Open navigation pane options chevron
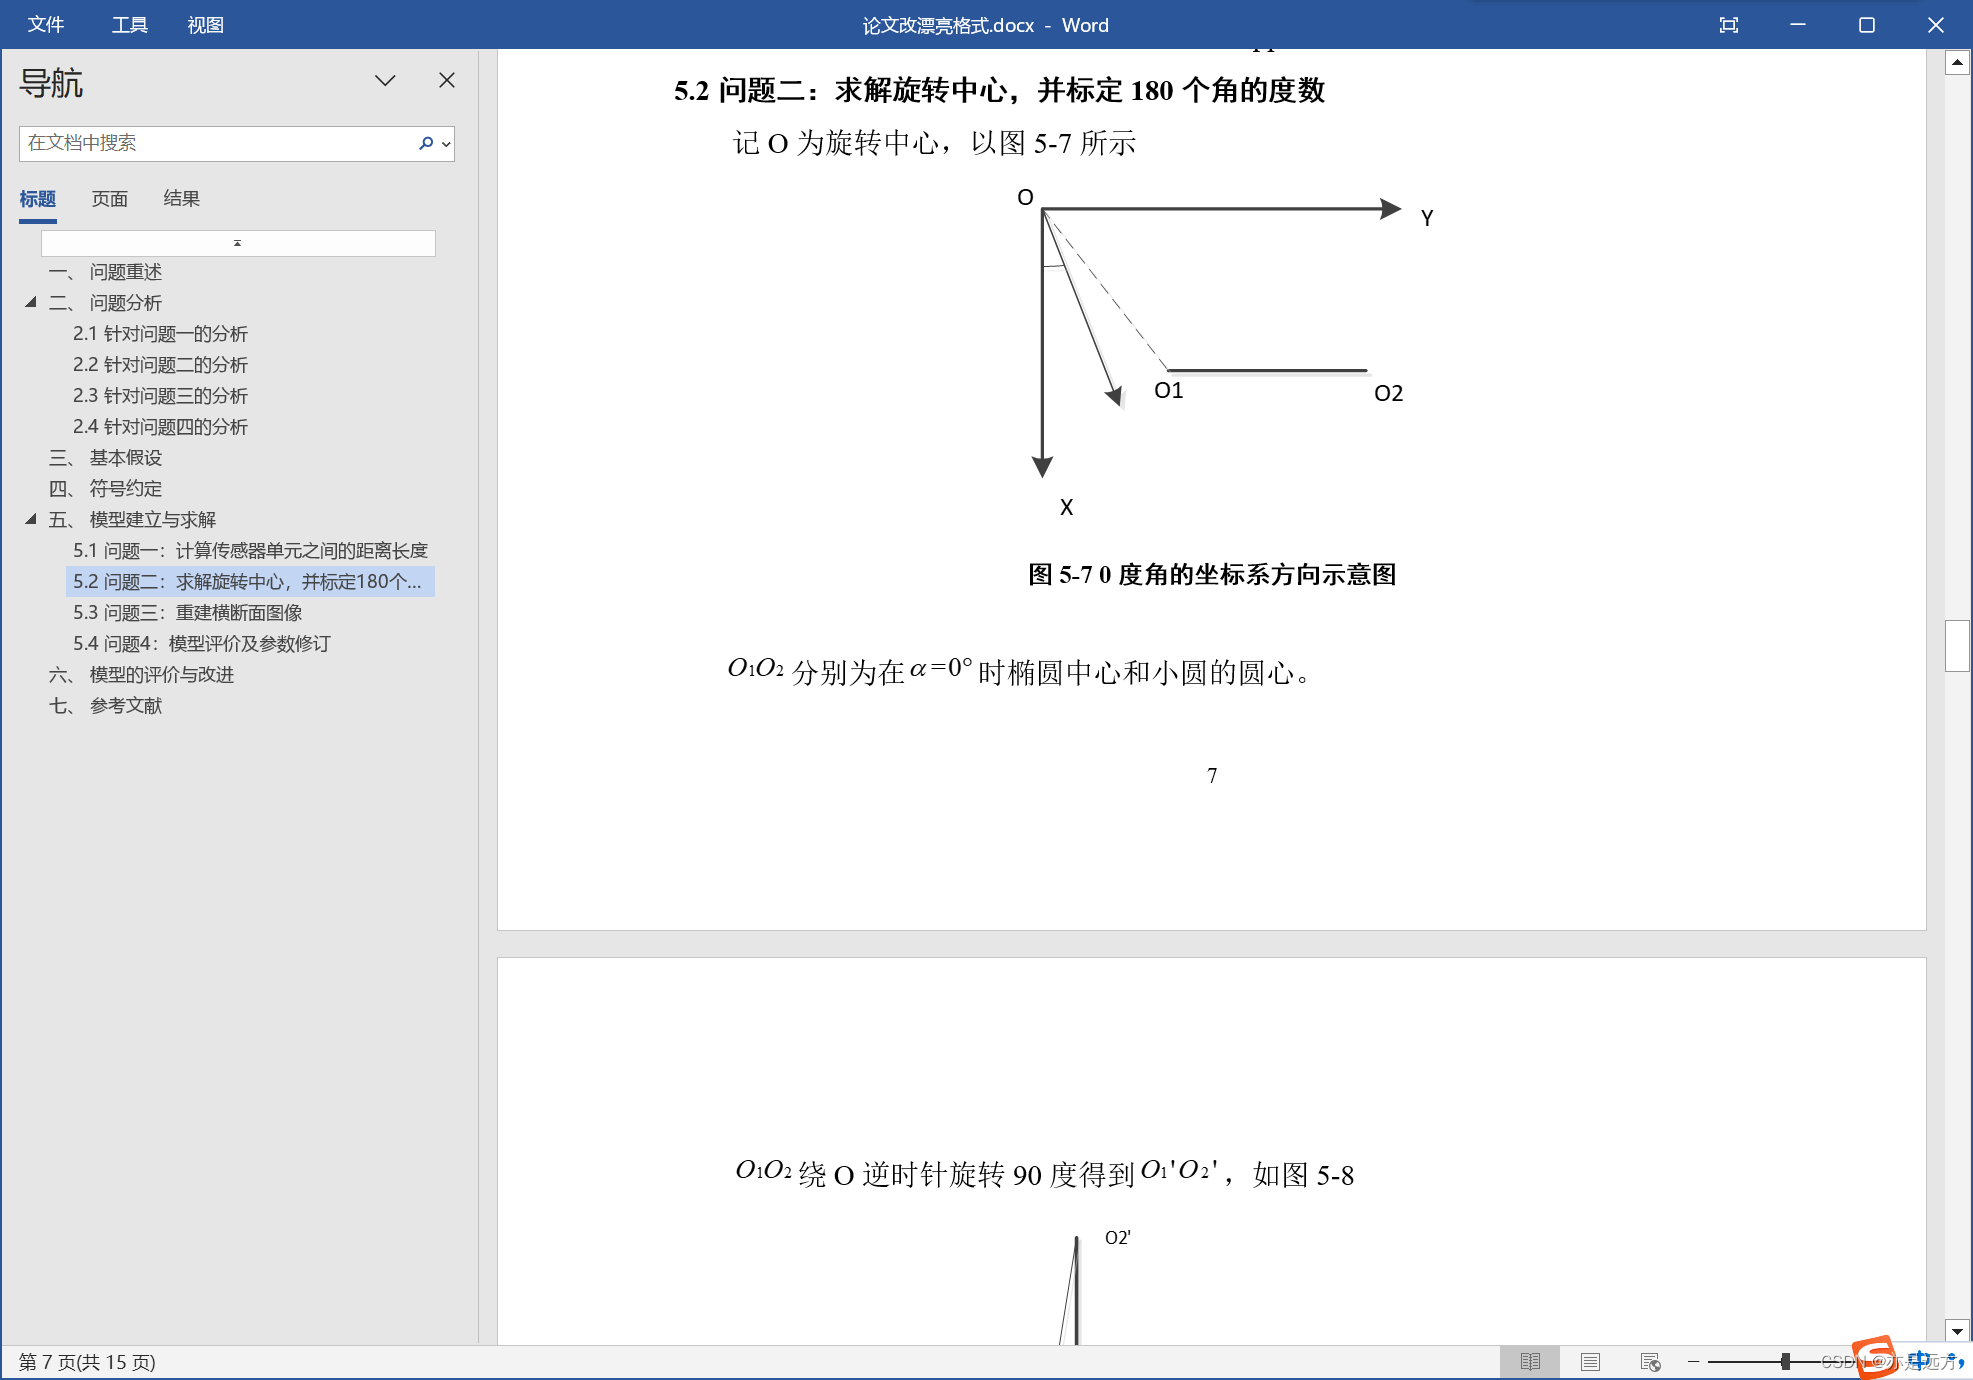This screenshot has width=1973, height=1380. (x=385, y=80)
